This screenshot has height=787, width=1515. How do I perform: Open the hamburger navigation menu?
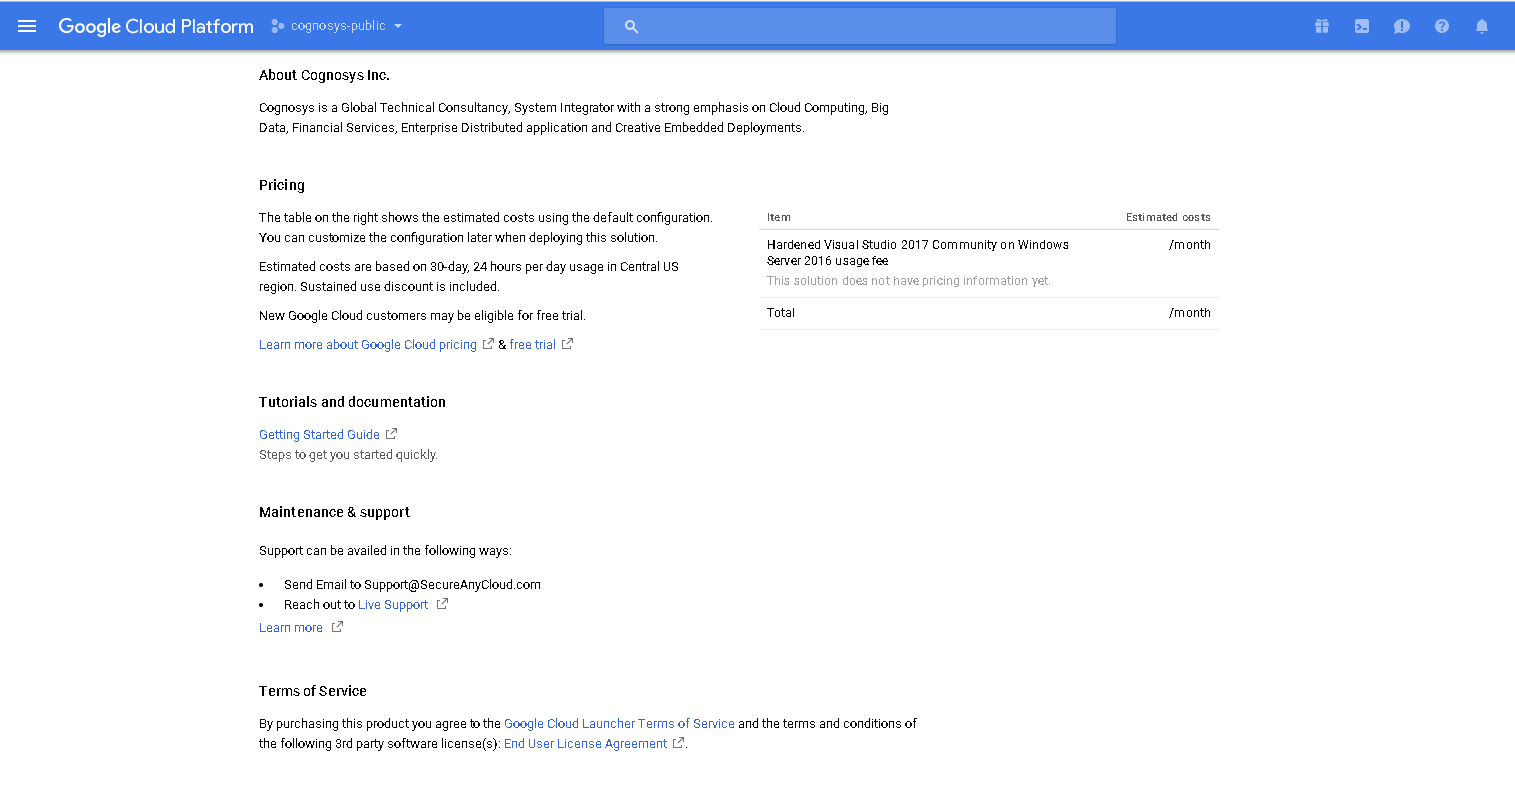[27, 26]
